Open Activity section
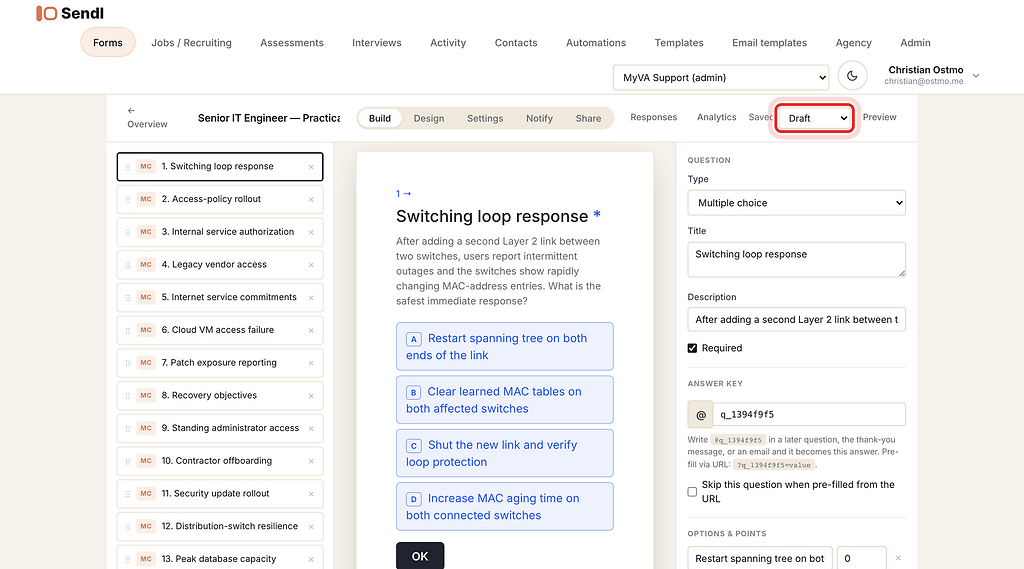Screen dimensions: 1024x569 tap(448, 42)
